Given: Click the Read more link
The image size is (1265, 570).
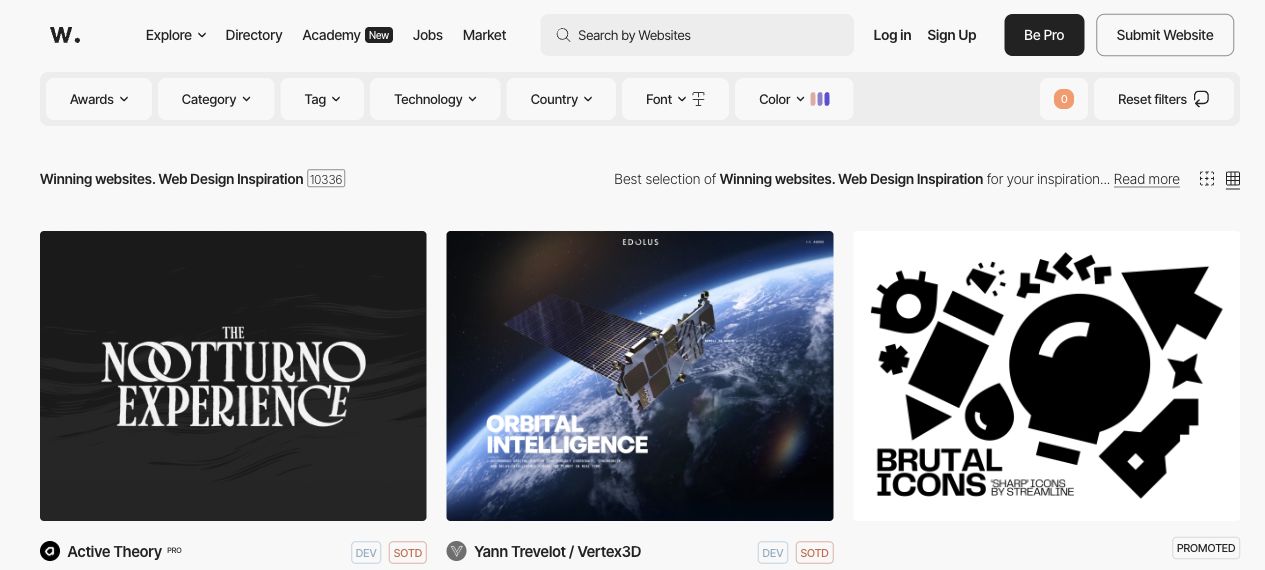Looking at the screenshot, I should tap(1146, 179).
